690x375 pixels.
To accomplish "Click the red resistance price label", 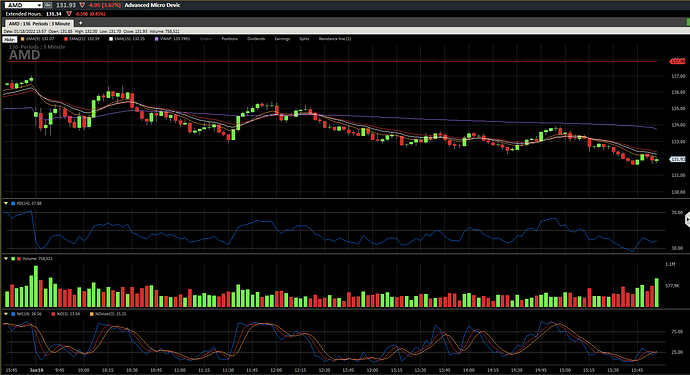I will coord(678,62).
